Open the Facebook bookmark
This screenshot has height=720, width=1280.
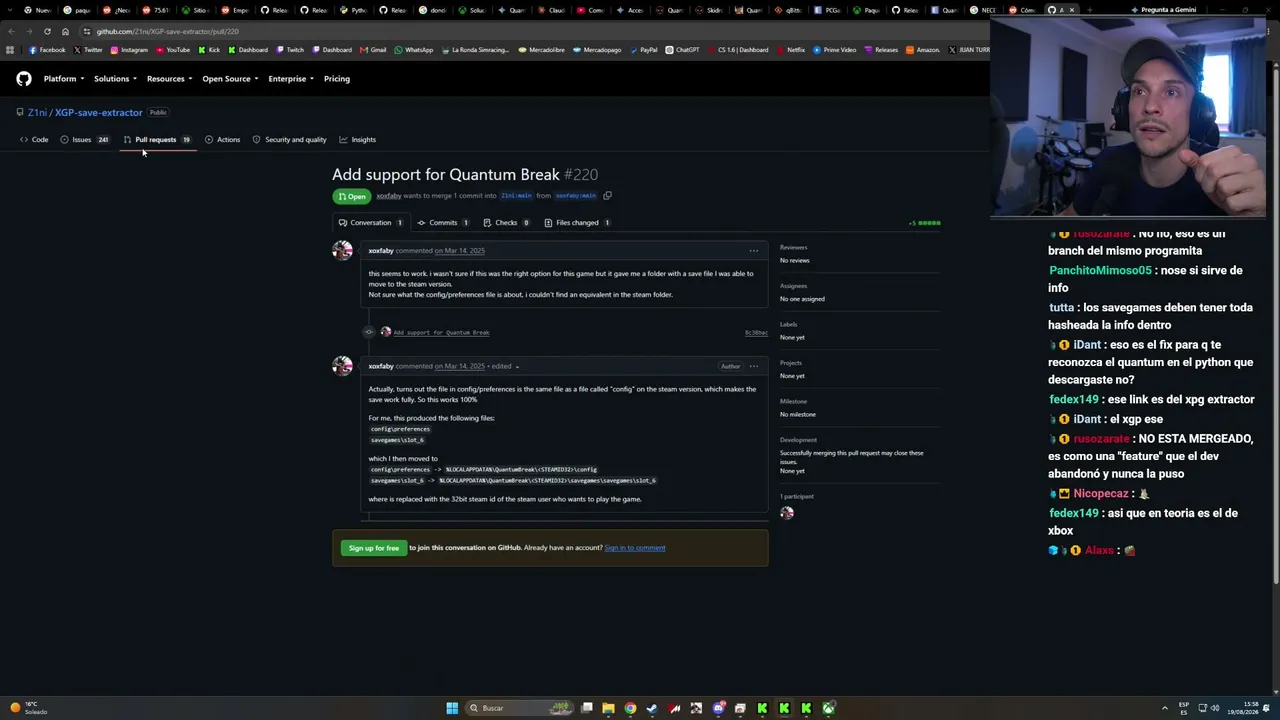(47, 50)
